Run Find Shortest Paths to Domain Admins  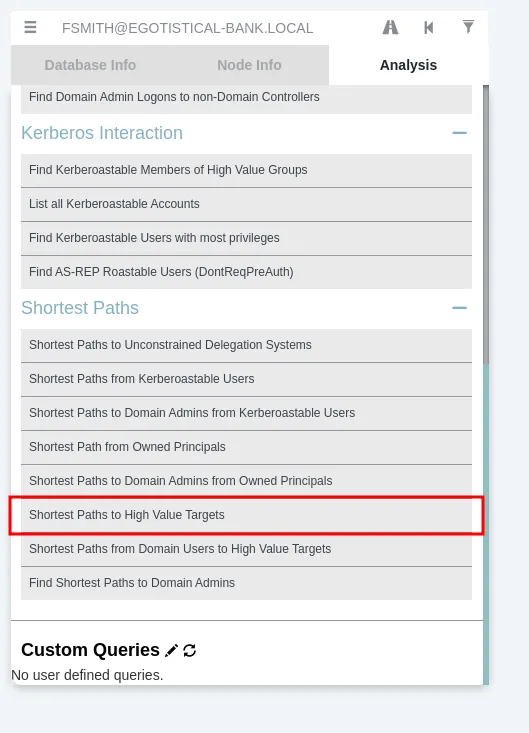246,583
